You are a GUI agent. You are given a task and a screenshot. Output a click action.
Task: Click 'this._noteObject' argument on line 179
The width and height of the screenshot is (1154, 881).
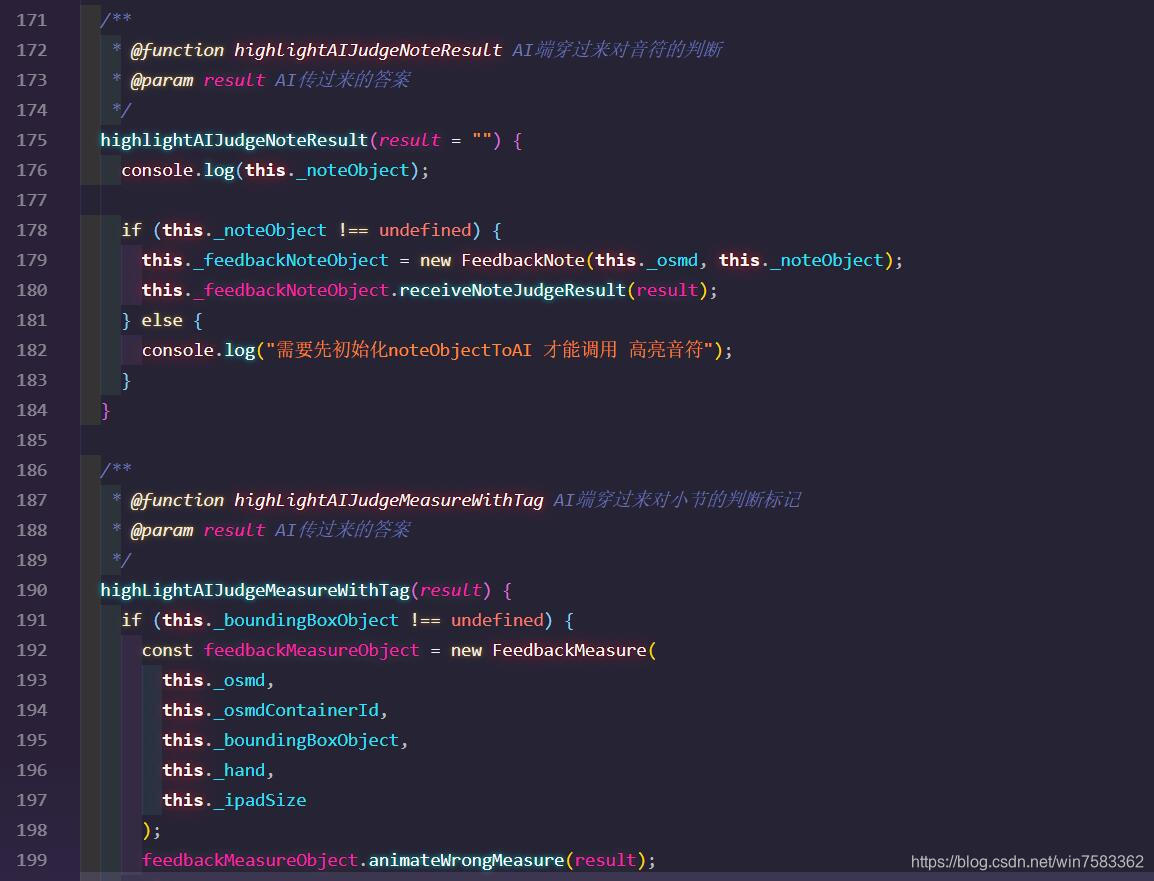pos(801,261)
